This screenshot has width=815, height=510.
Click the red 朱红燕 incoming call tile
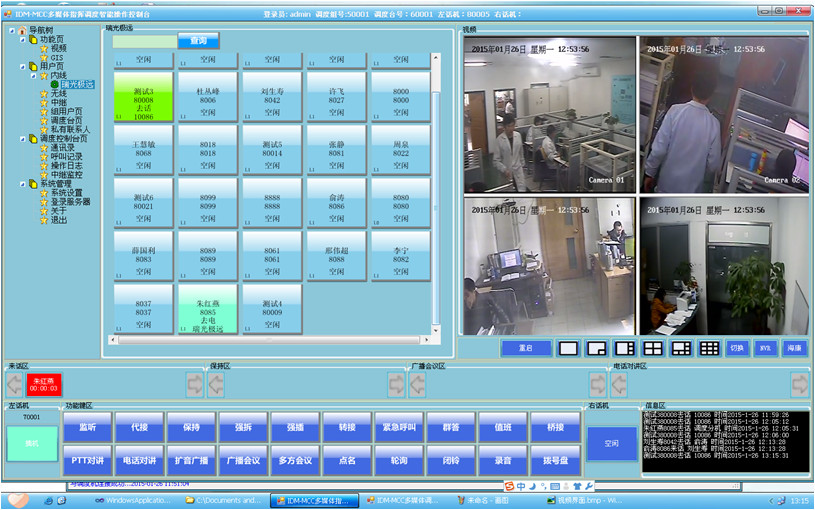click(x=45, y=385)
